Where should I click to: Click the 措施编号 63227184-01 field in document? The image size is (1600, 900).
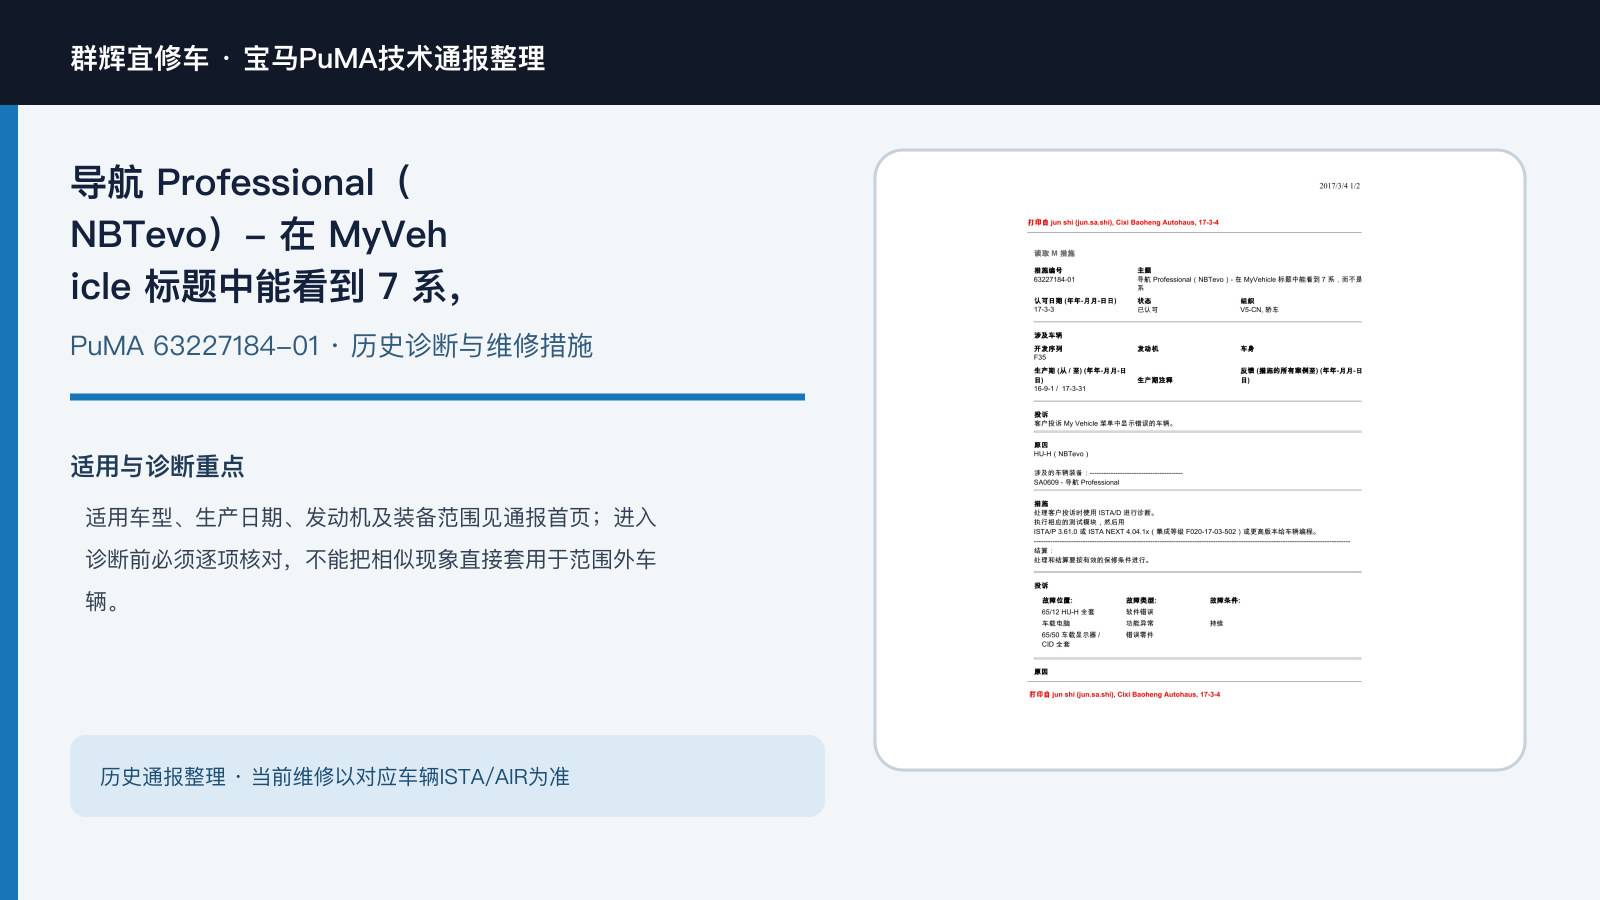point(1055,275)
